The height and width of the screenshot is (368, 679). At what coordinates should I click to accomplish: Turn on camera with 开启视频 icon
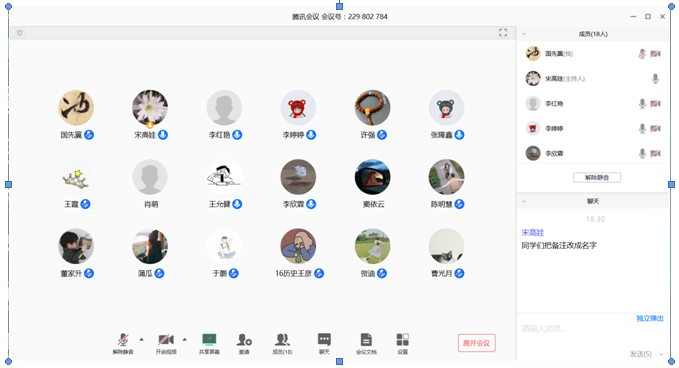166,339
